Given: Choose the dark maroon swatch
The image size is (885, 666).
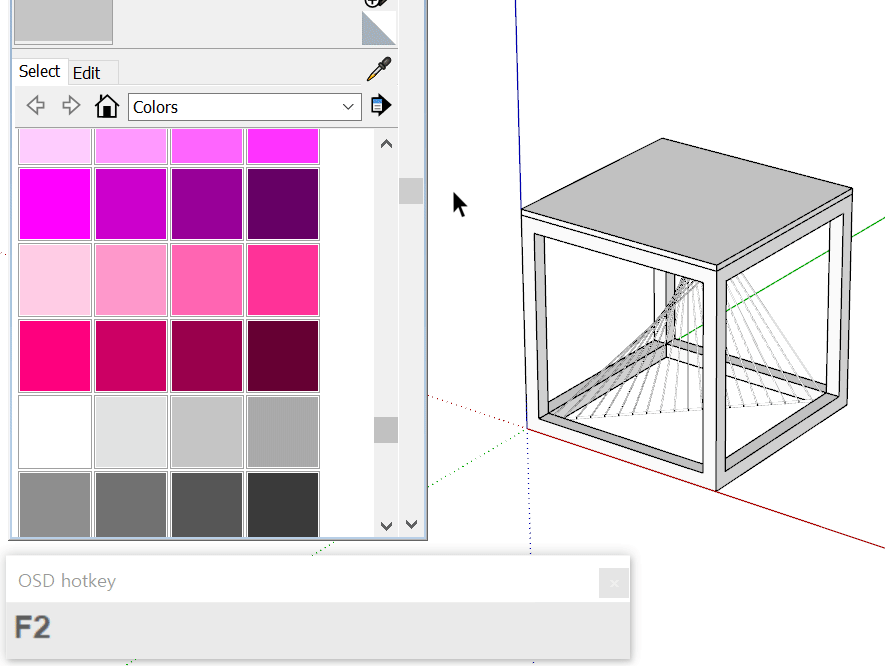Looking at the screenshot, I should 283,356.
